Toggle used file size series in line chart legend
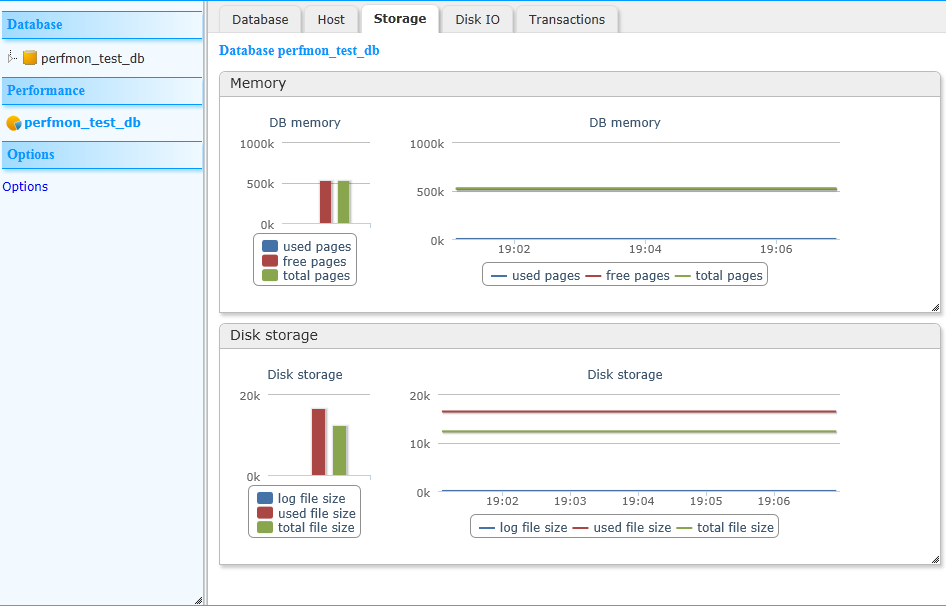Viewport: 946px width, 606px height. pos(622,528)
